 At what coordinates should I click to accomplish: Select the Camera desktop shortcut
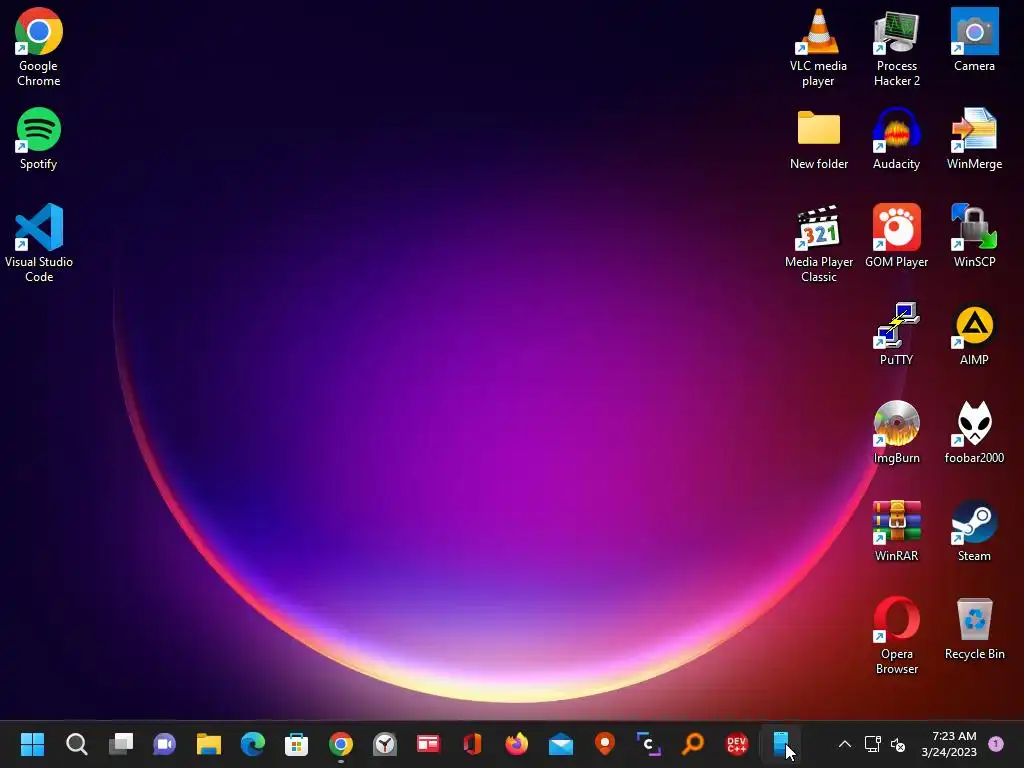pyautogui.click(x=974, y=39)
